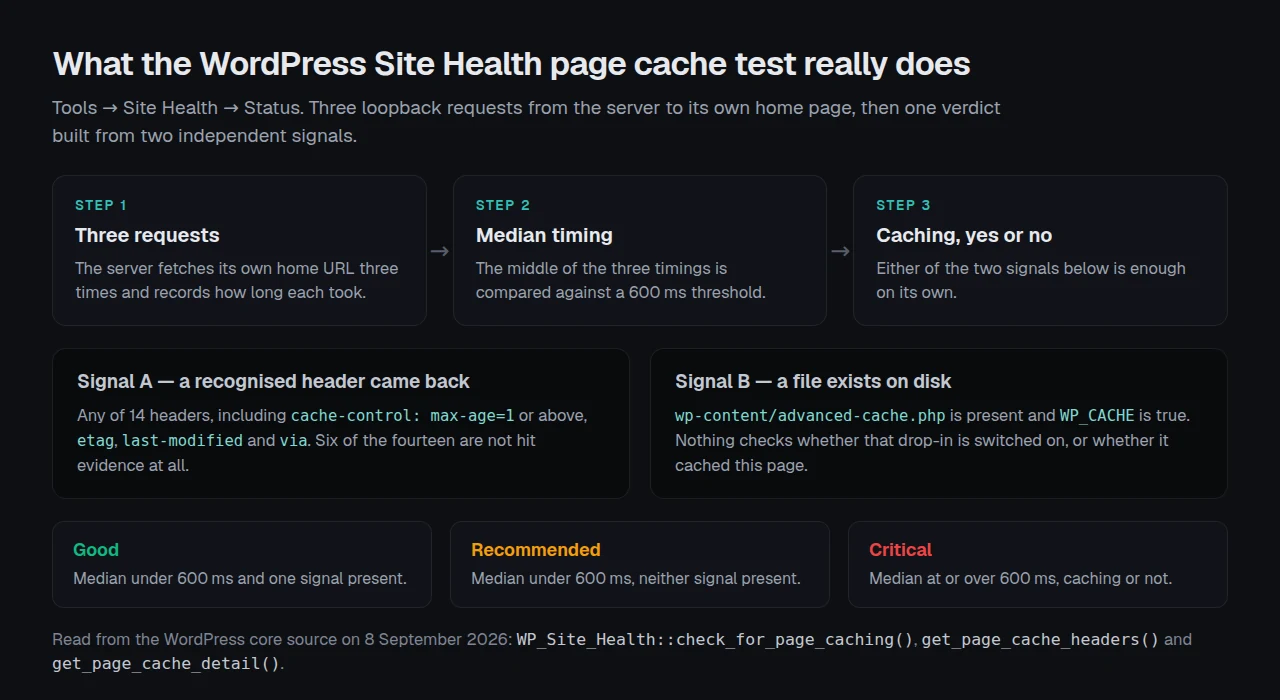Click the red 'Critical' verdict label
The image size is (1280, 700).
tap(900, 549)
